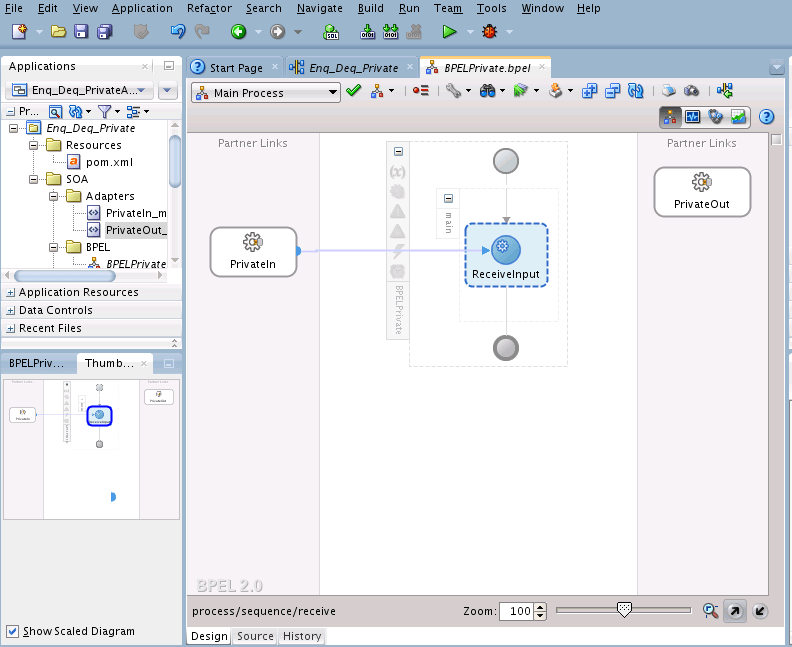This screenshot has height=647, width=792.
Task: Click the SQL database icon
Action: click(331, 32)
